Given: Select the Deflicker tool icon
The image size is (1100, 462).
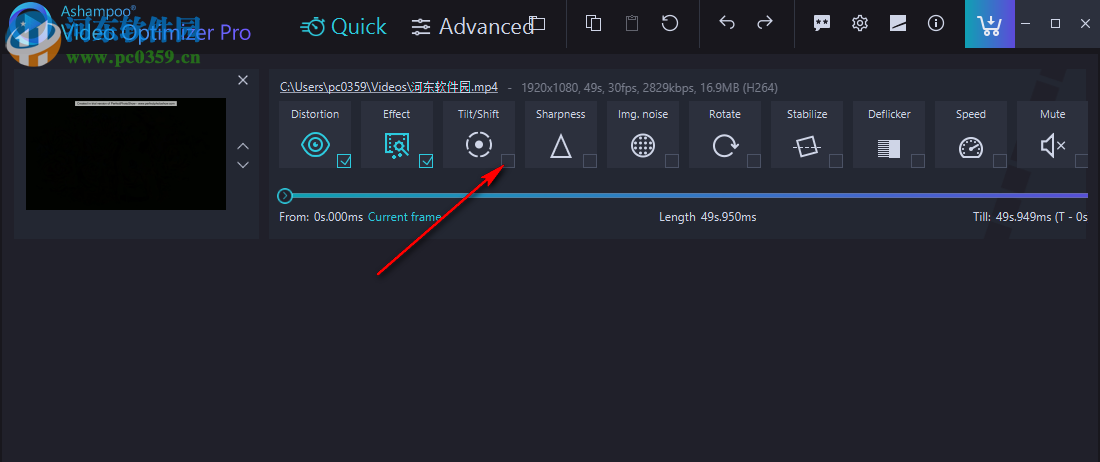Looking at the screenshot, I should [889, 148].
